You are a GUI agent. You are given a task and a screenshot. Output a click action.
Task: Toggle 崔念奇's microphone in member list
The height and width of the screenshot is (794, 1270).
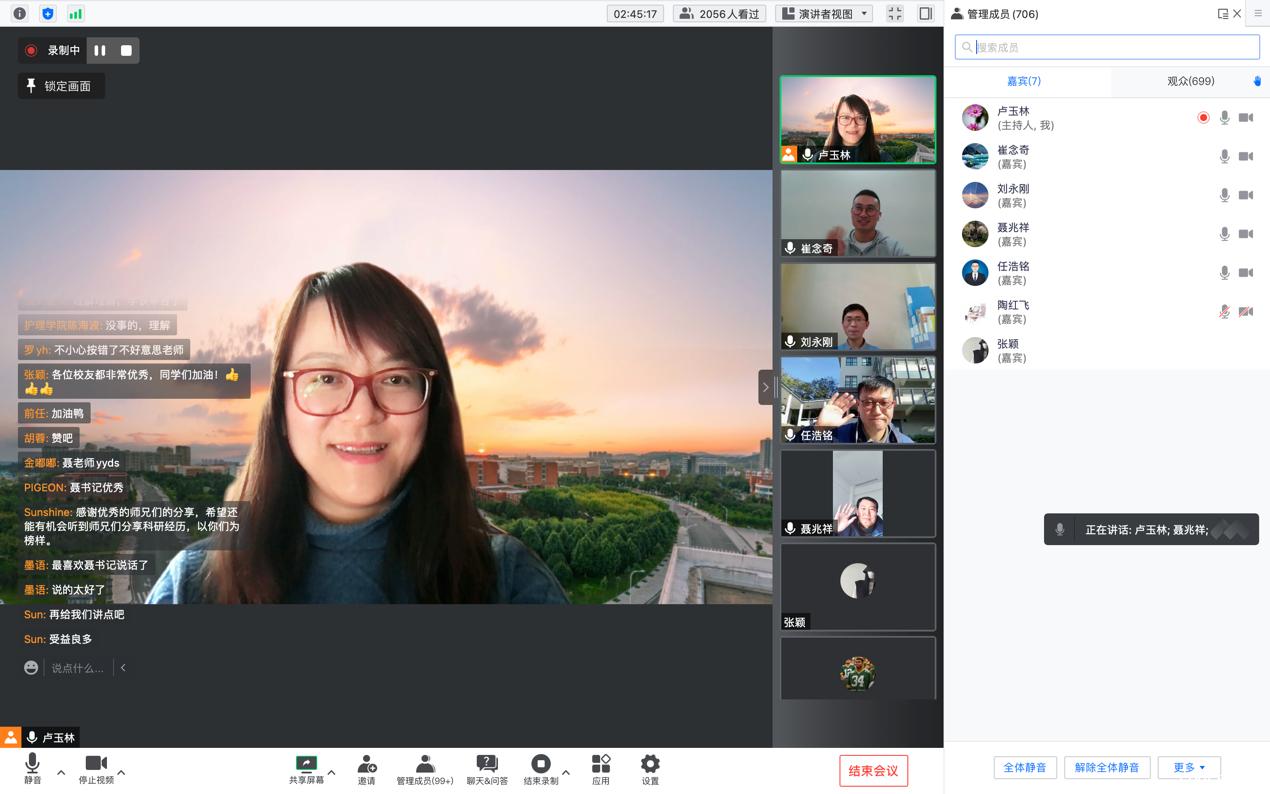coord(1224,157)
